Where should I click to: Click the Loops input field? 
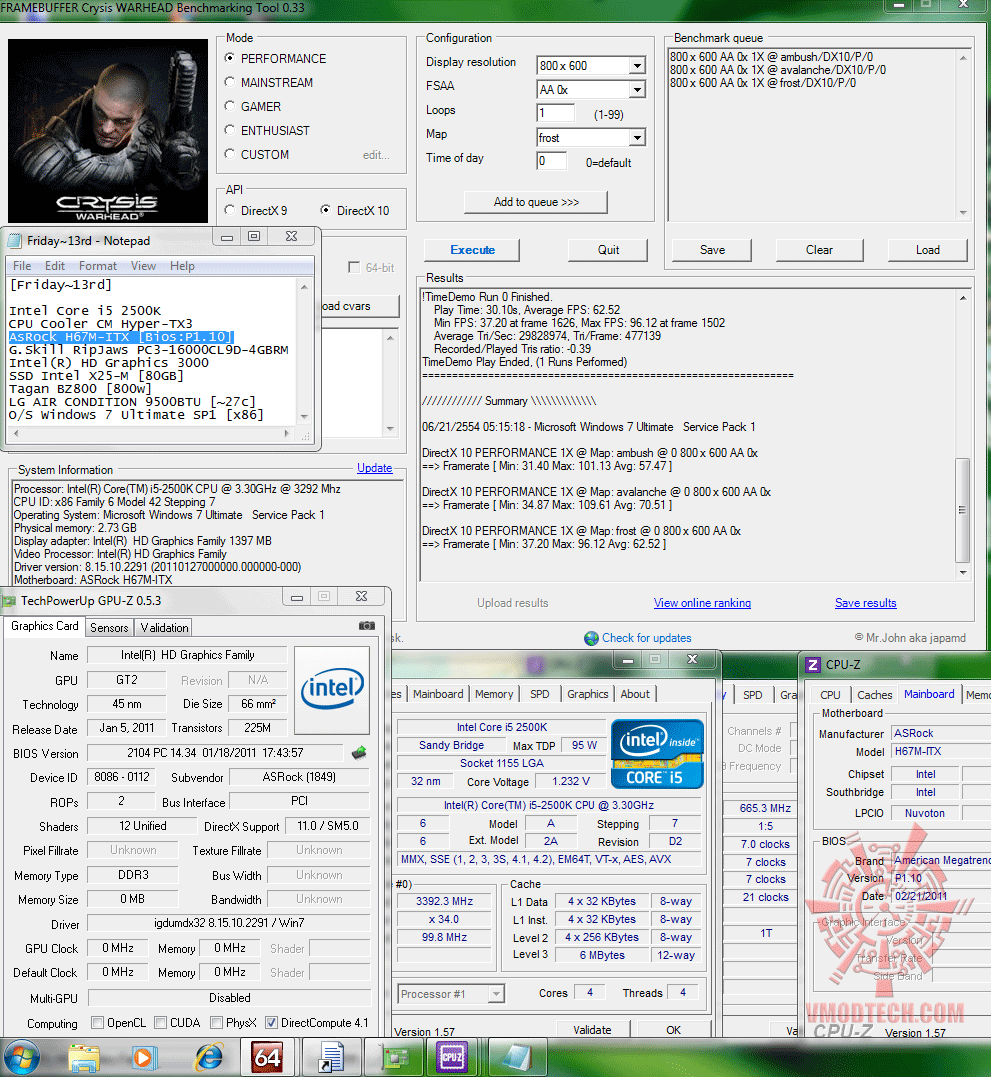(x=555, y=113)
